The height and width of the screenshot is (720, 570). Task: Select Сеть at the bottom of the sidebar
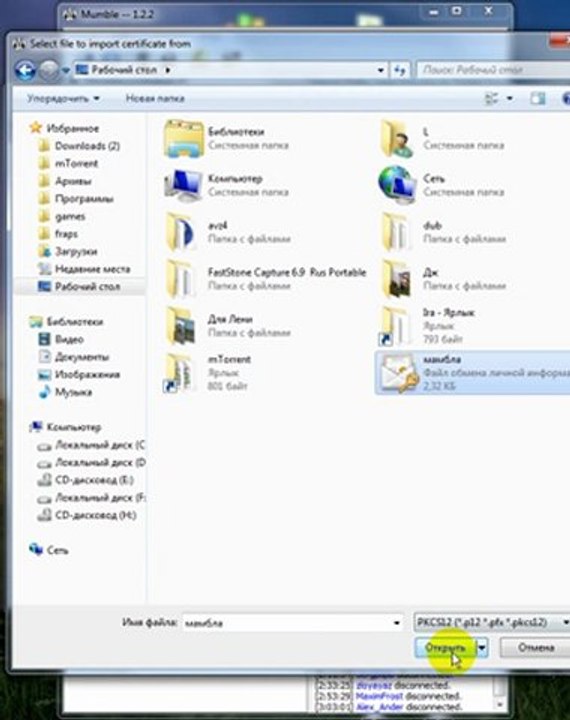click(49, 550)
